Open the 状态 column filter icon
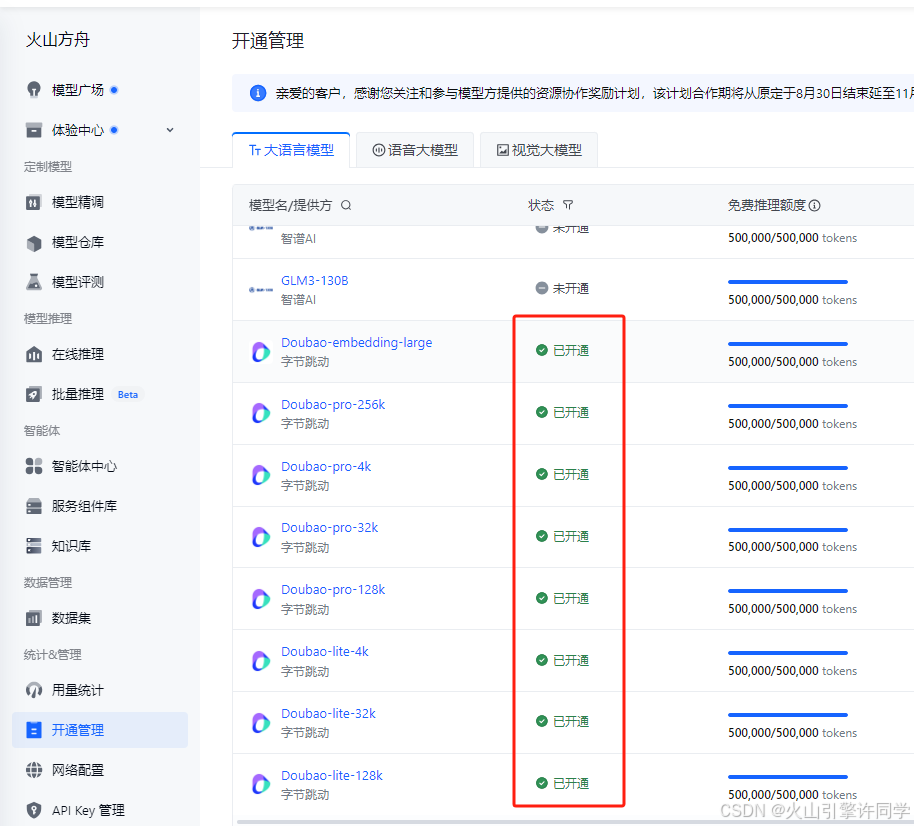914x826 pixels. coord(568,205)
